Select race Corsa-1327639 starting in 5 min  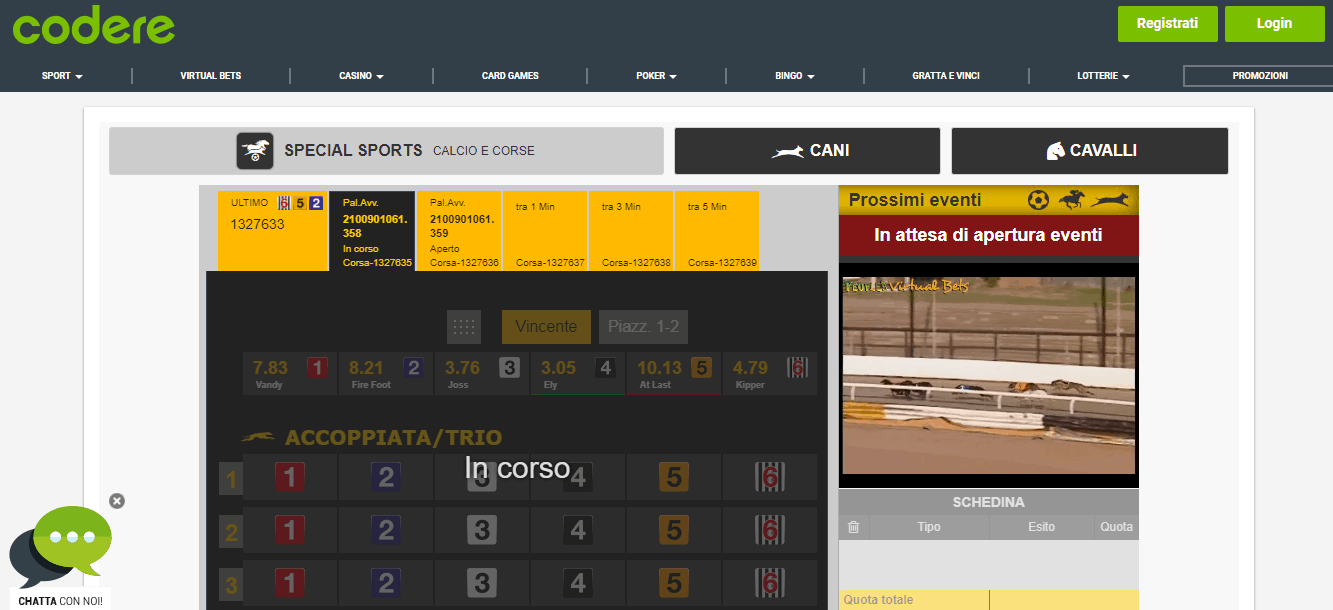click(x=717, y=231)
